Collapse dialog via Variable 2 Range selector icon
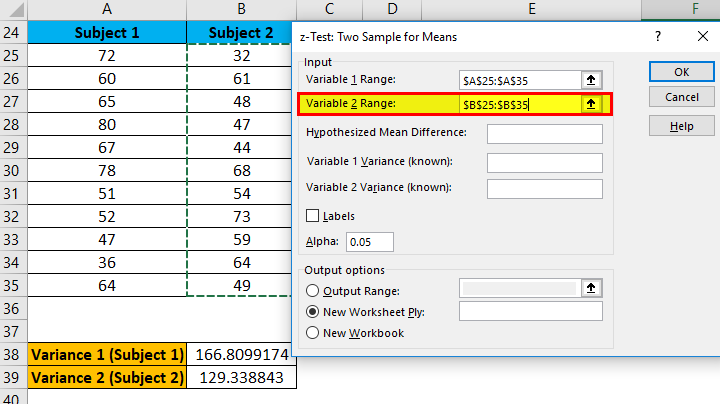The height and width of the screenshot is (404, 720). (591, 104)
